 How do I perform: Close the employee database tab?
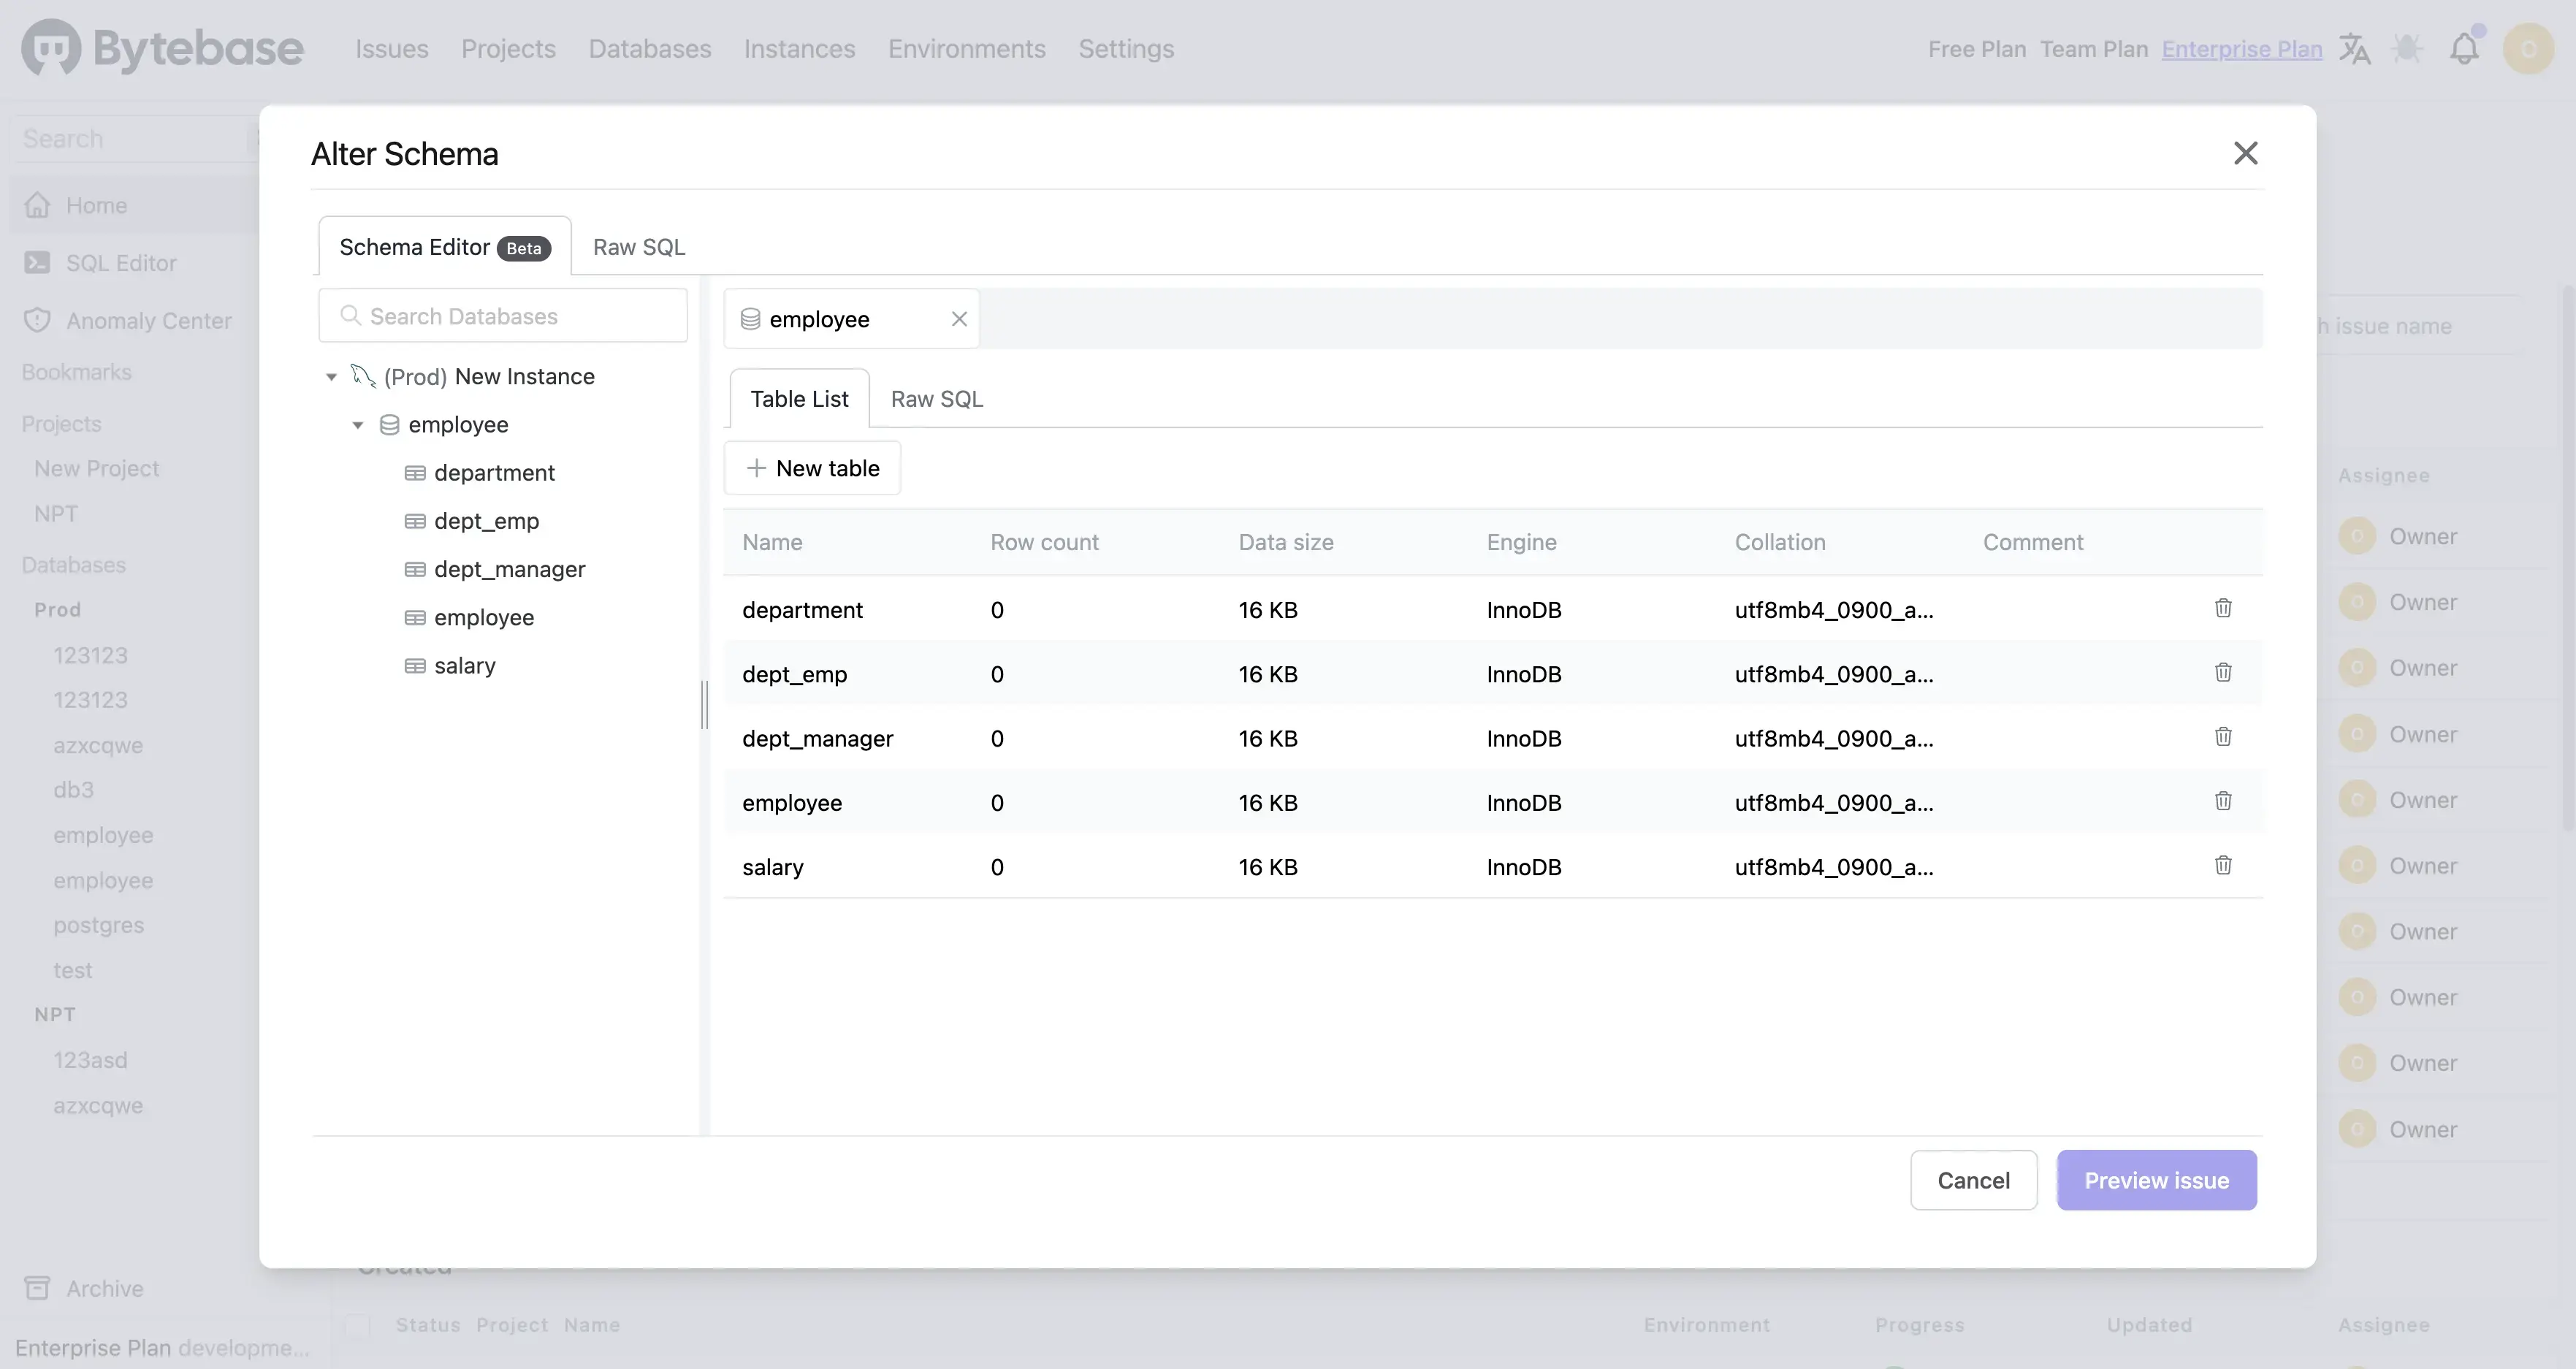coord(958,319)
